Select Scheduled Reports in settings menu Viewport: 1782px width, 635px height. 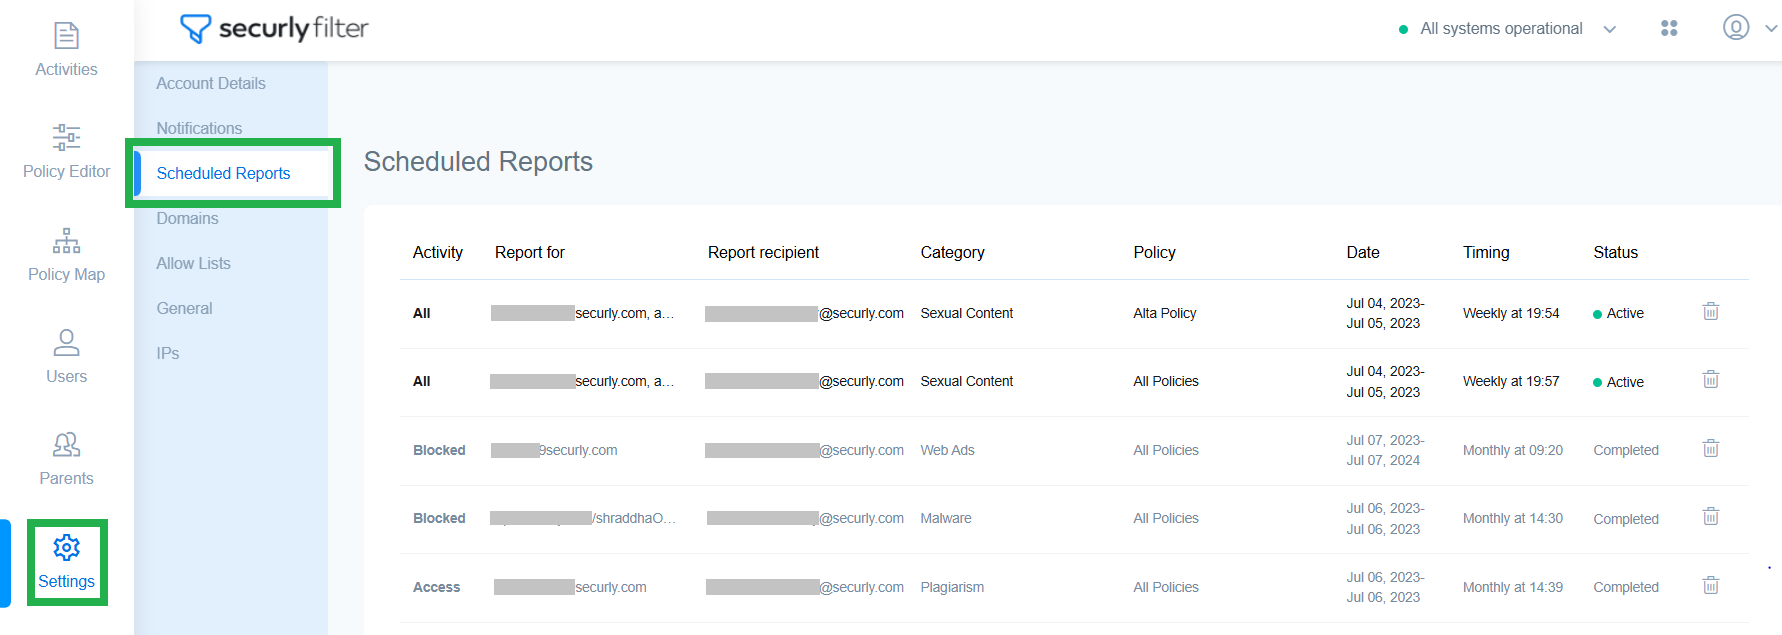pyautogui.click(x=223, y=173)
